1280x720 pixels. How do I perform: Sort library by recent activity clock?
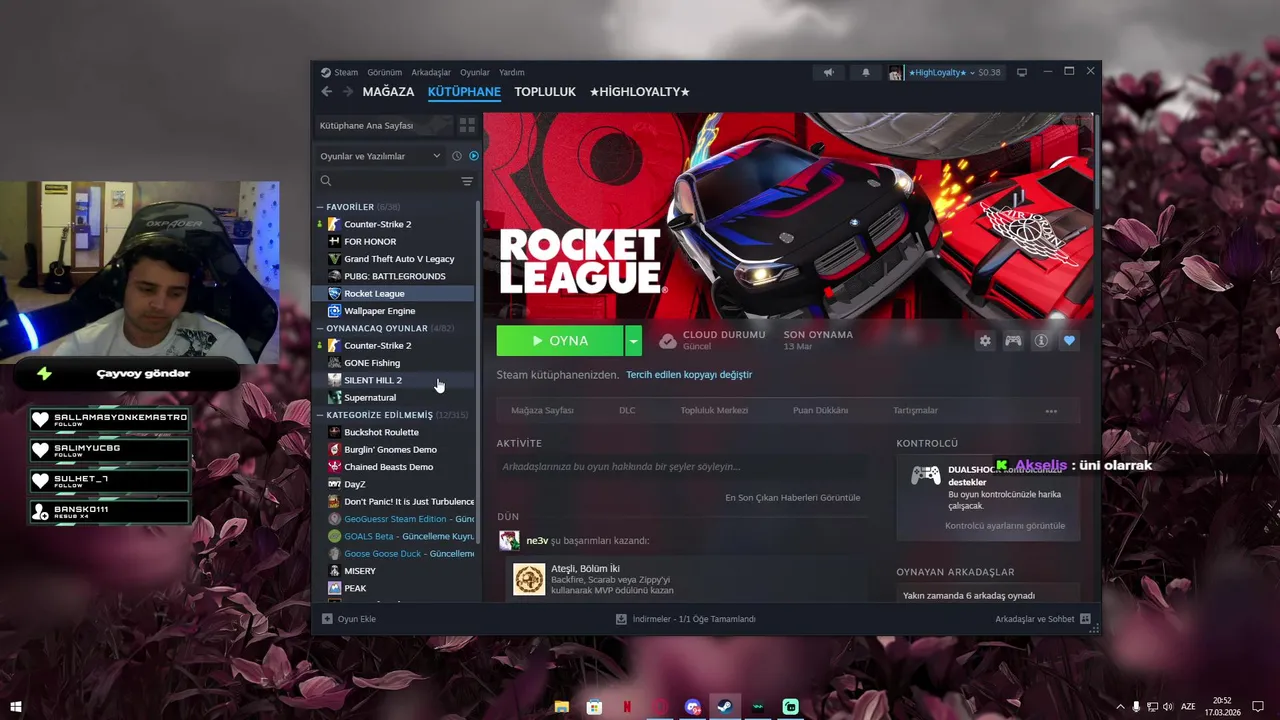(457, 156)
